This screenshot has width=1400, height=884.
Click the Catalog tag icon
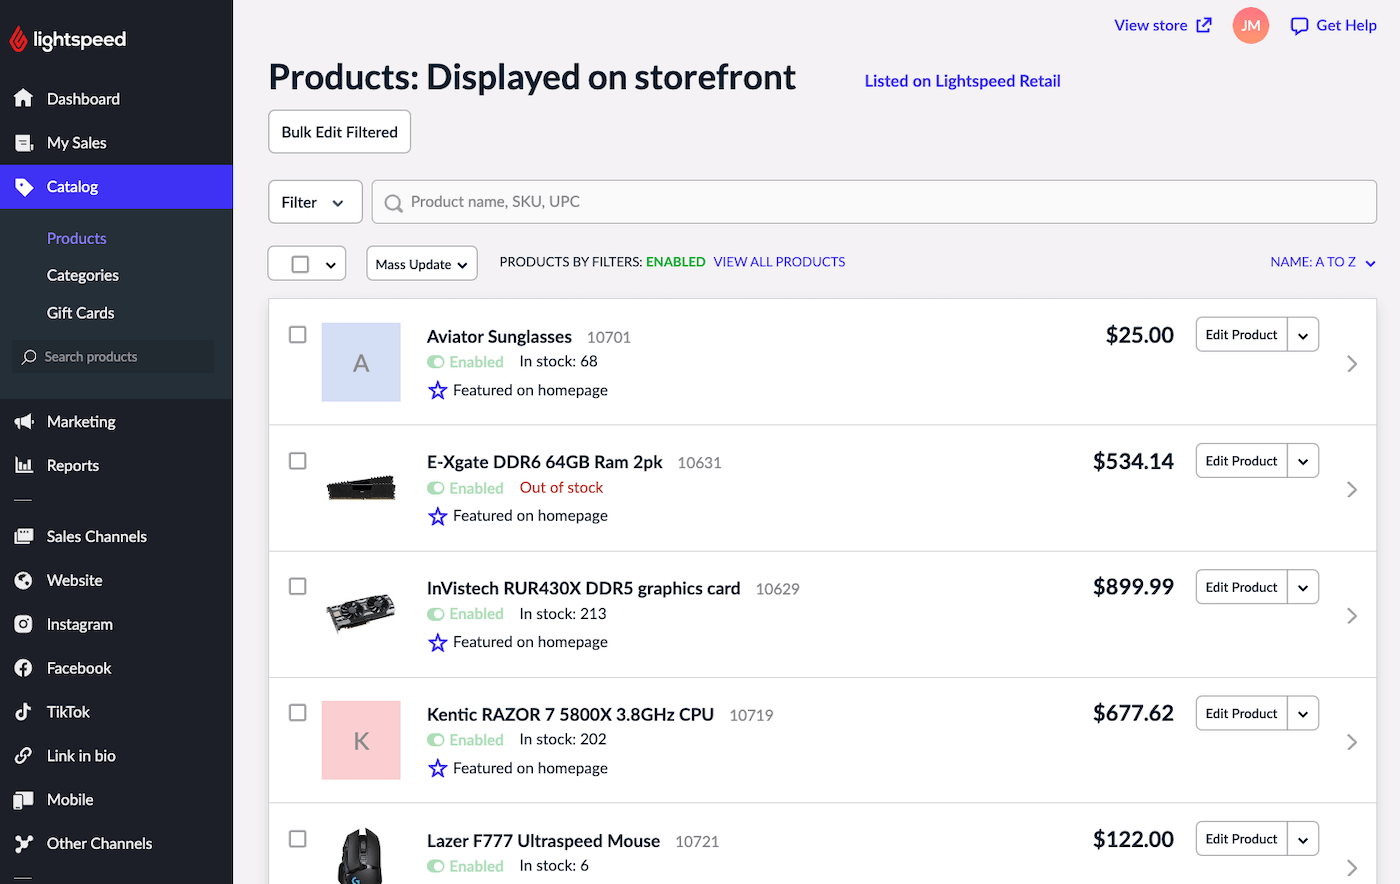pyautogui.click(x=24, y=187)
